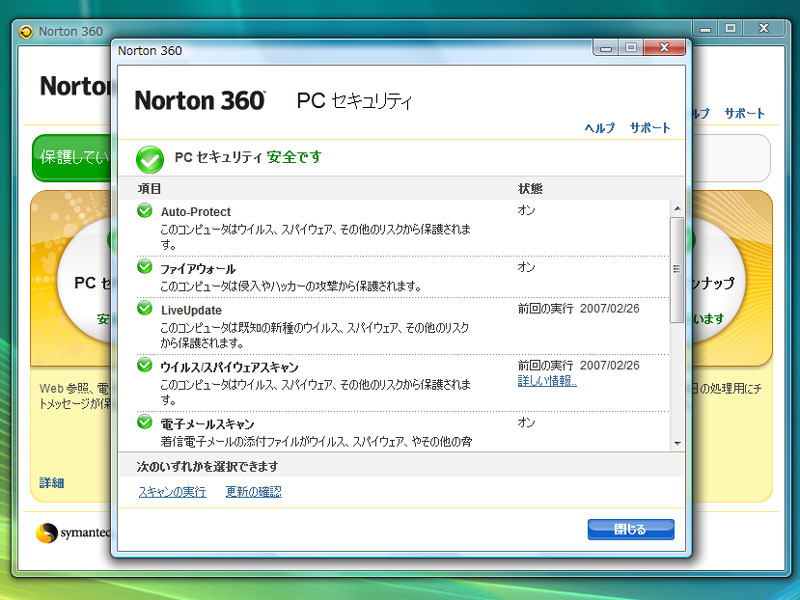The width and height of the screenshot is (800, 600).
Task: Click the 状態 column header
Action: pos(530,189)
